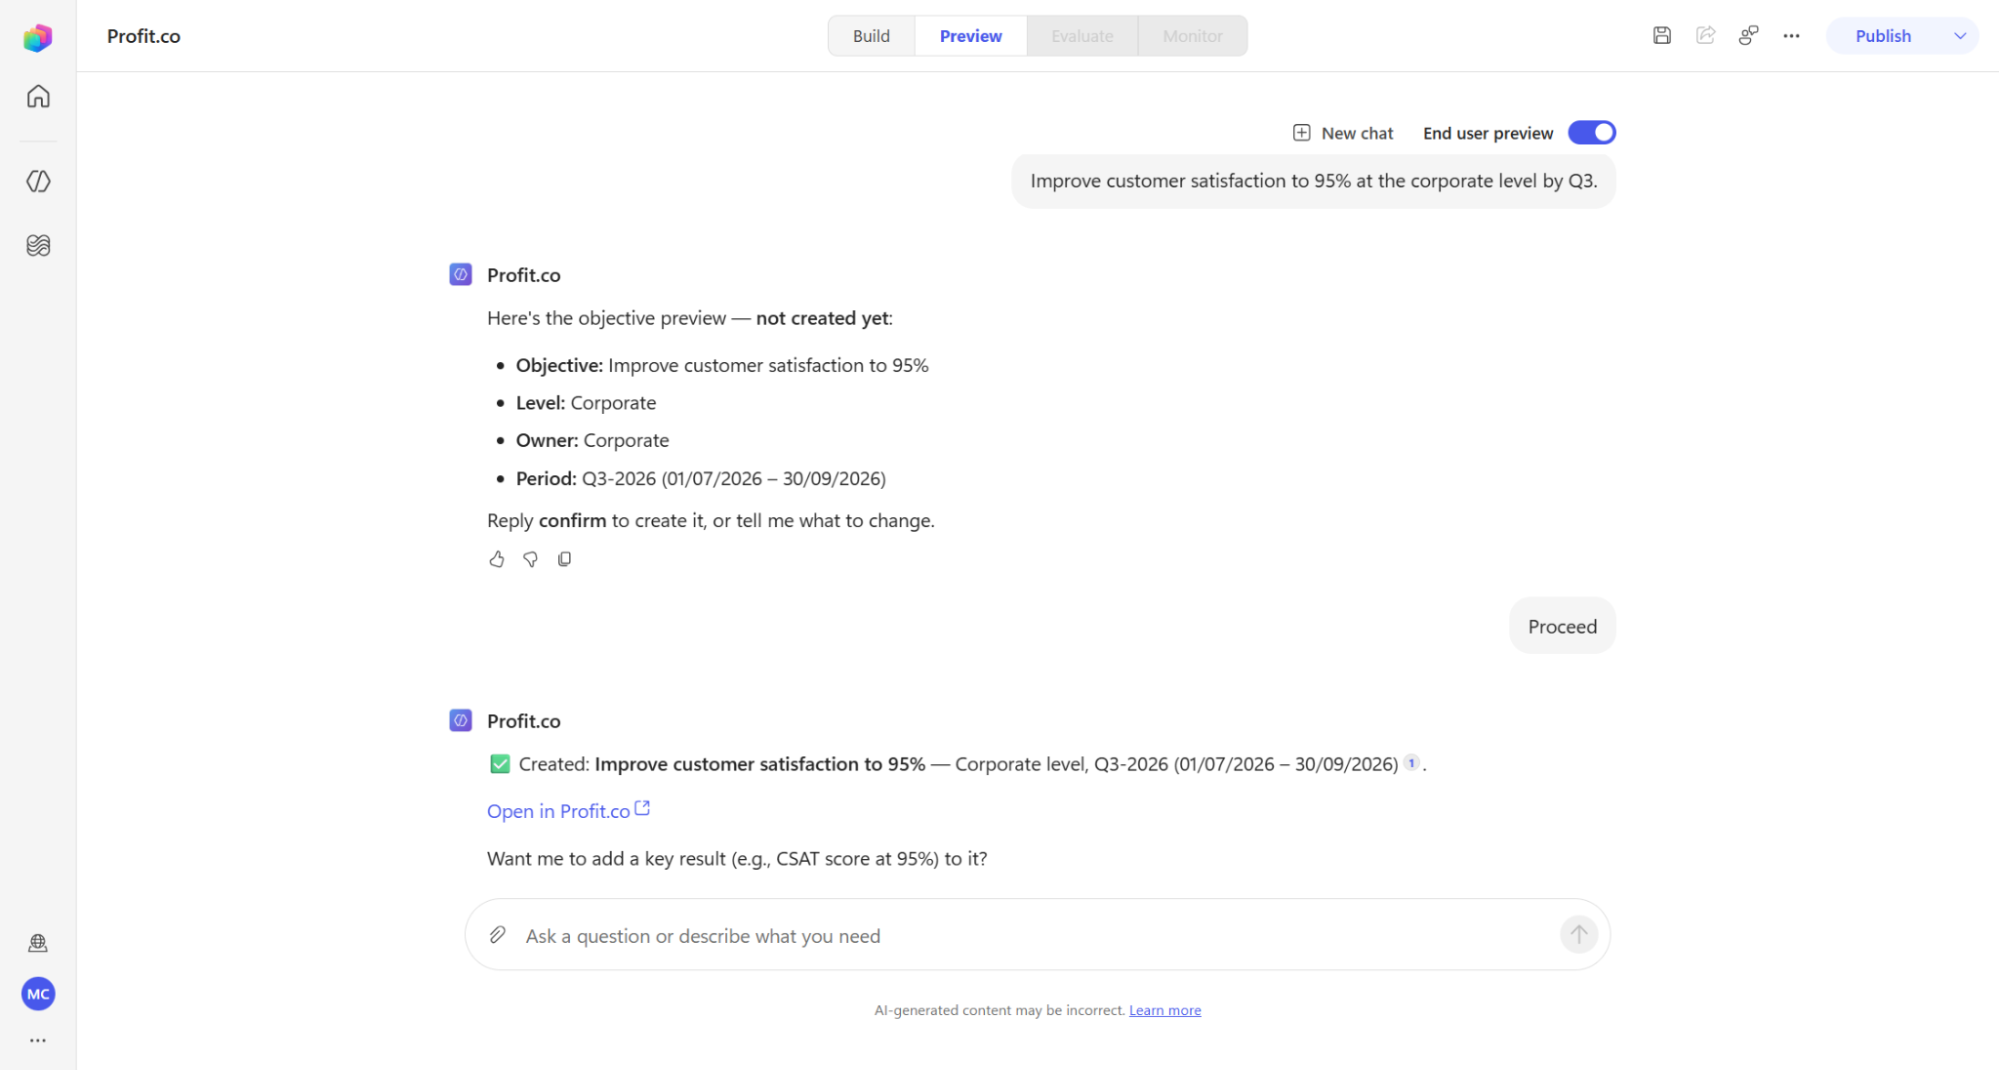The image size is (1999, 1070).
Task: Click the external link icon after Profit.co link
Action: (x=642, y=808)
